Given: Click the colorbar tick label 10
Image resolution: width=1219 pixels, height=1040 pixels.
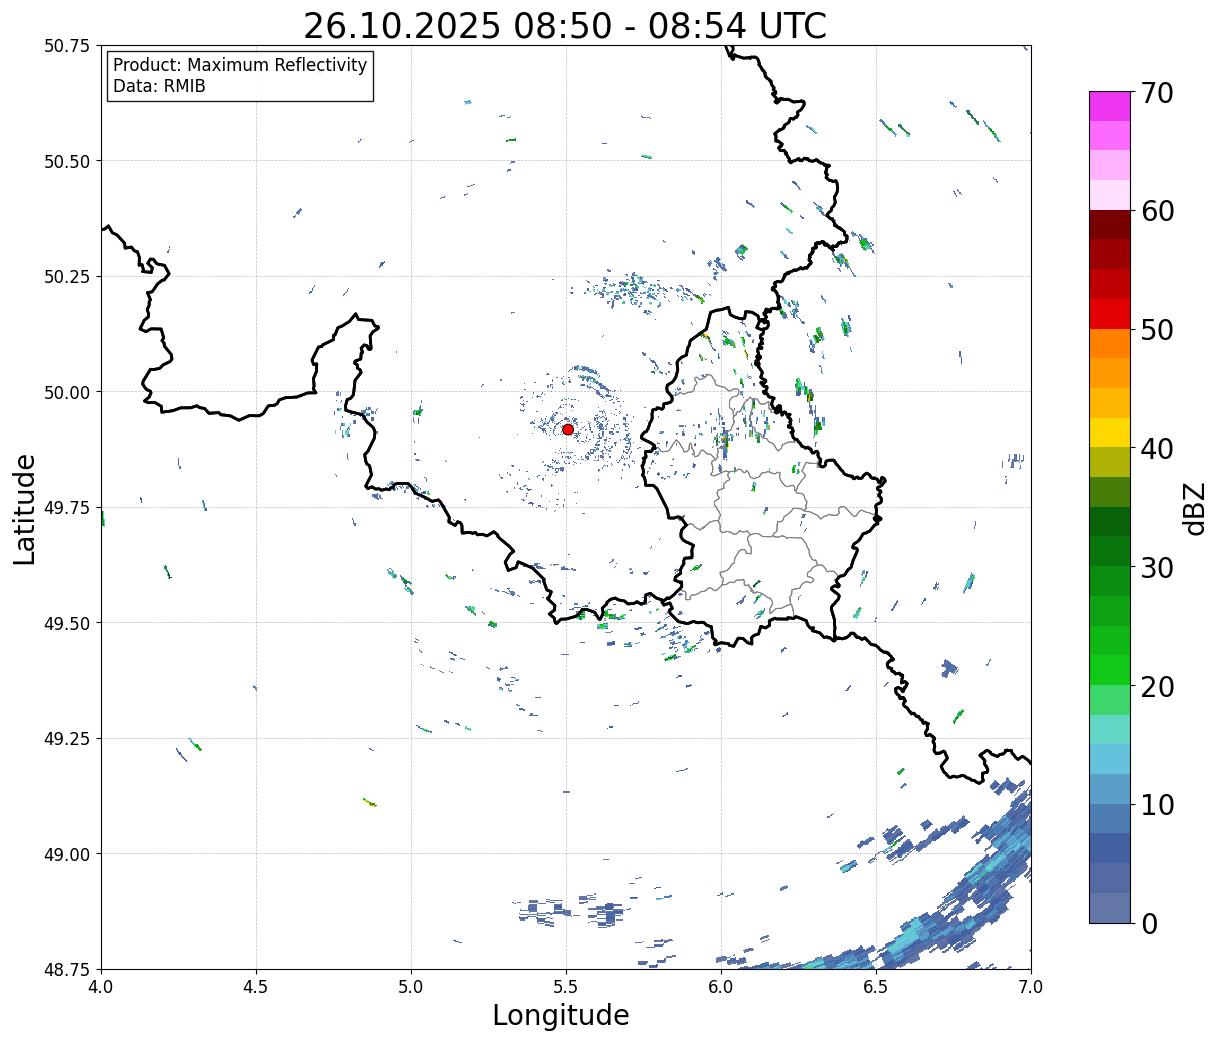Looking at the screenshot, I should [1157, 805].
